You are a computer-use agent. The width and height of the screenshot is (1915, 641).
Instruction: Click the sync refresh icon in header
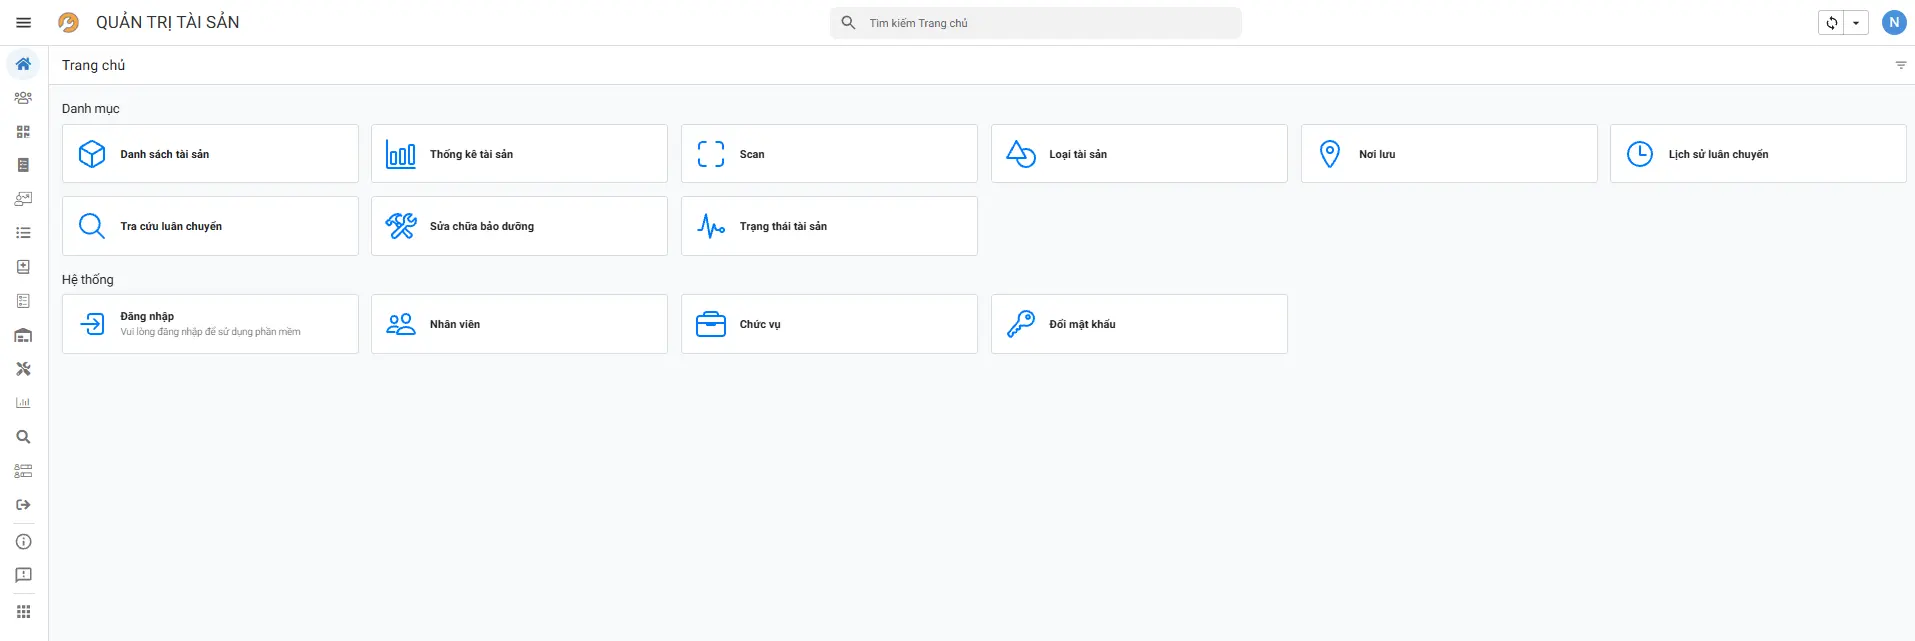[1831, 23]
